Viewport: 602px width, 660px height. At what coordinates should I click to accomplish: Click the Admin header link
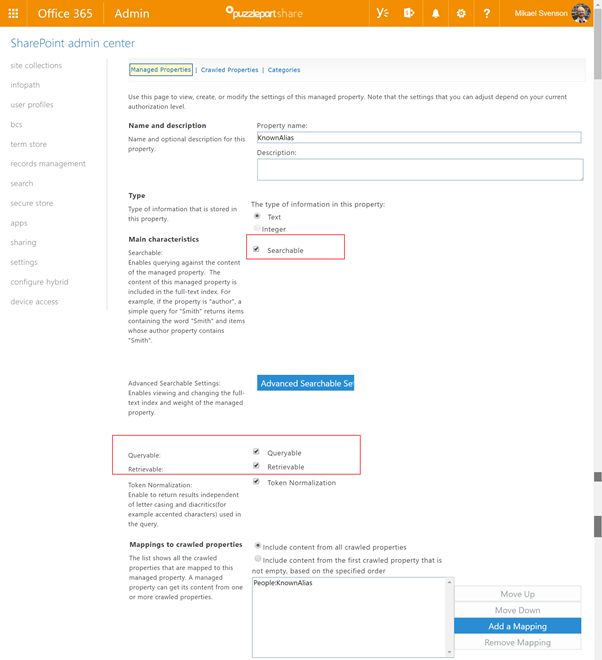(x=132, y=13)
